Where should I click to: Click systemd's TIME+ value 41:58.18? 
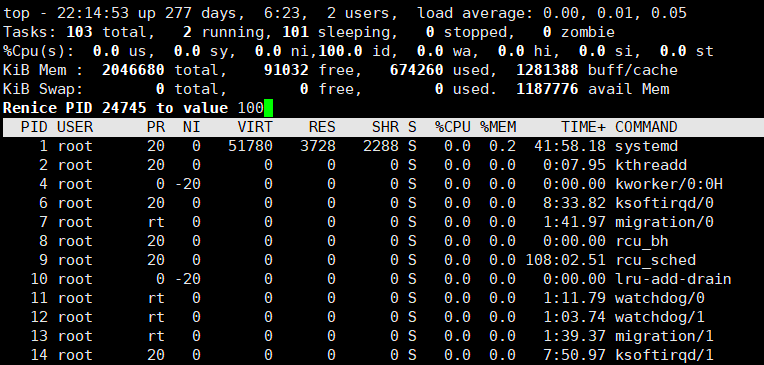570,146
